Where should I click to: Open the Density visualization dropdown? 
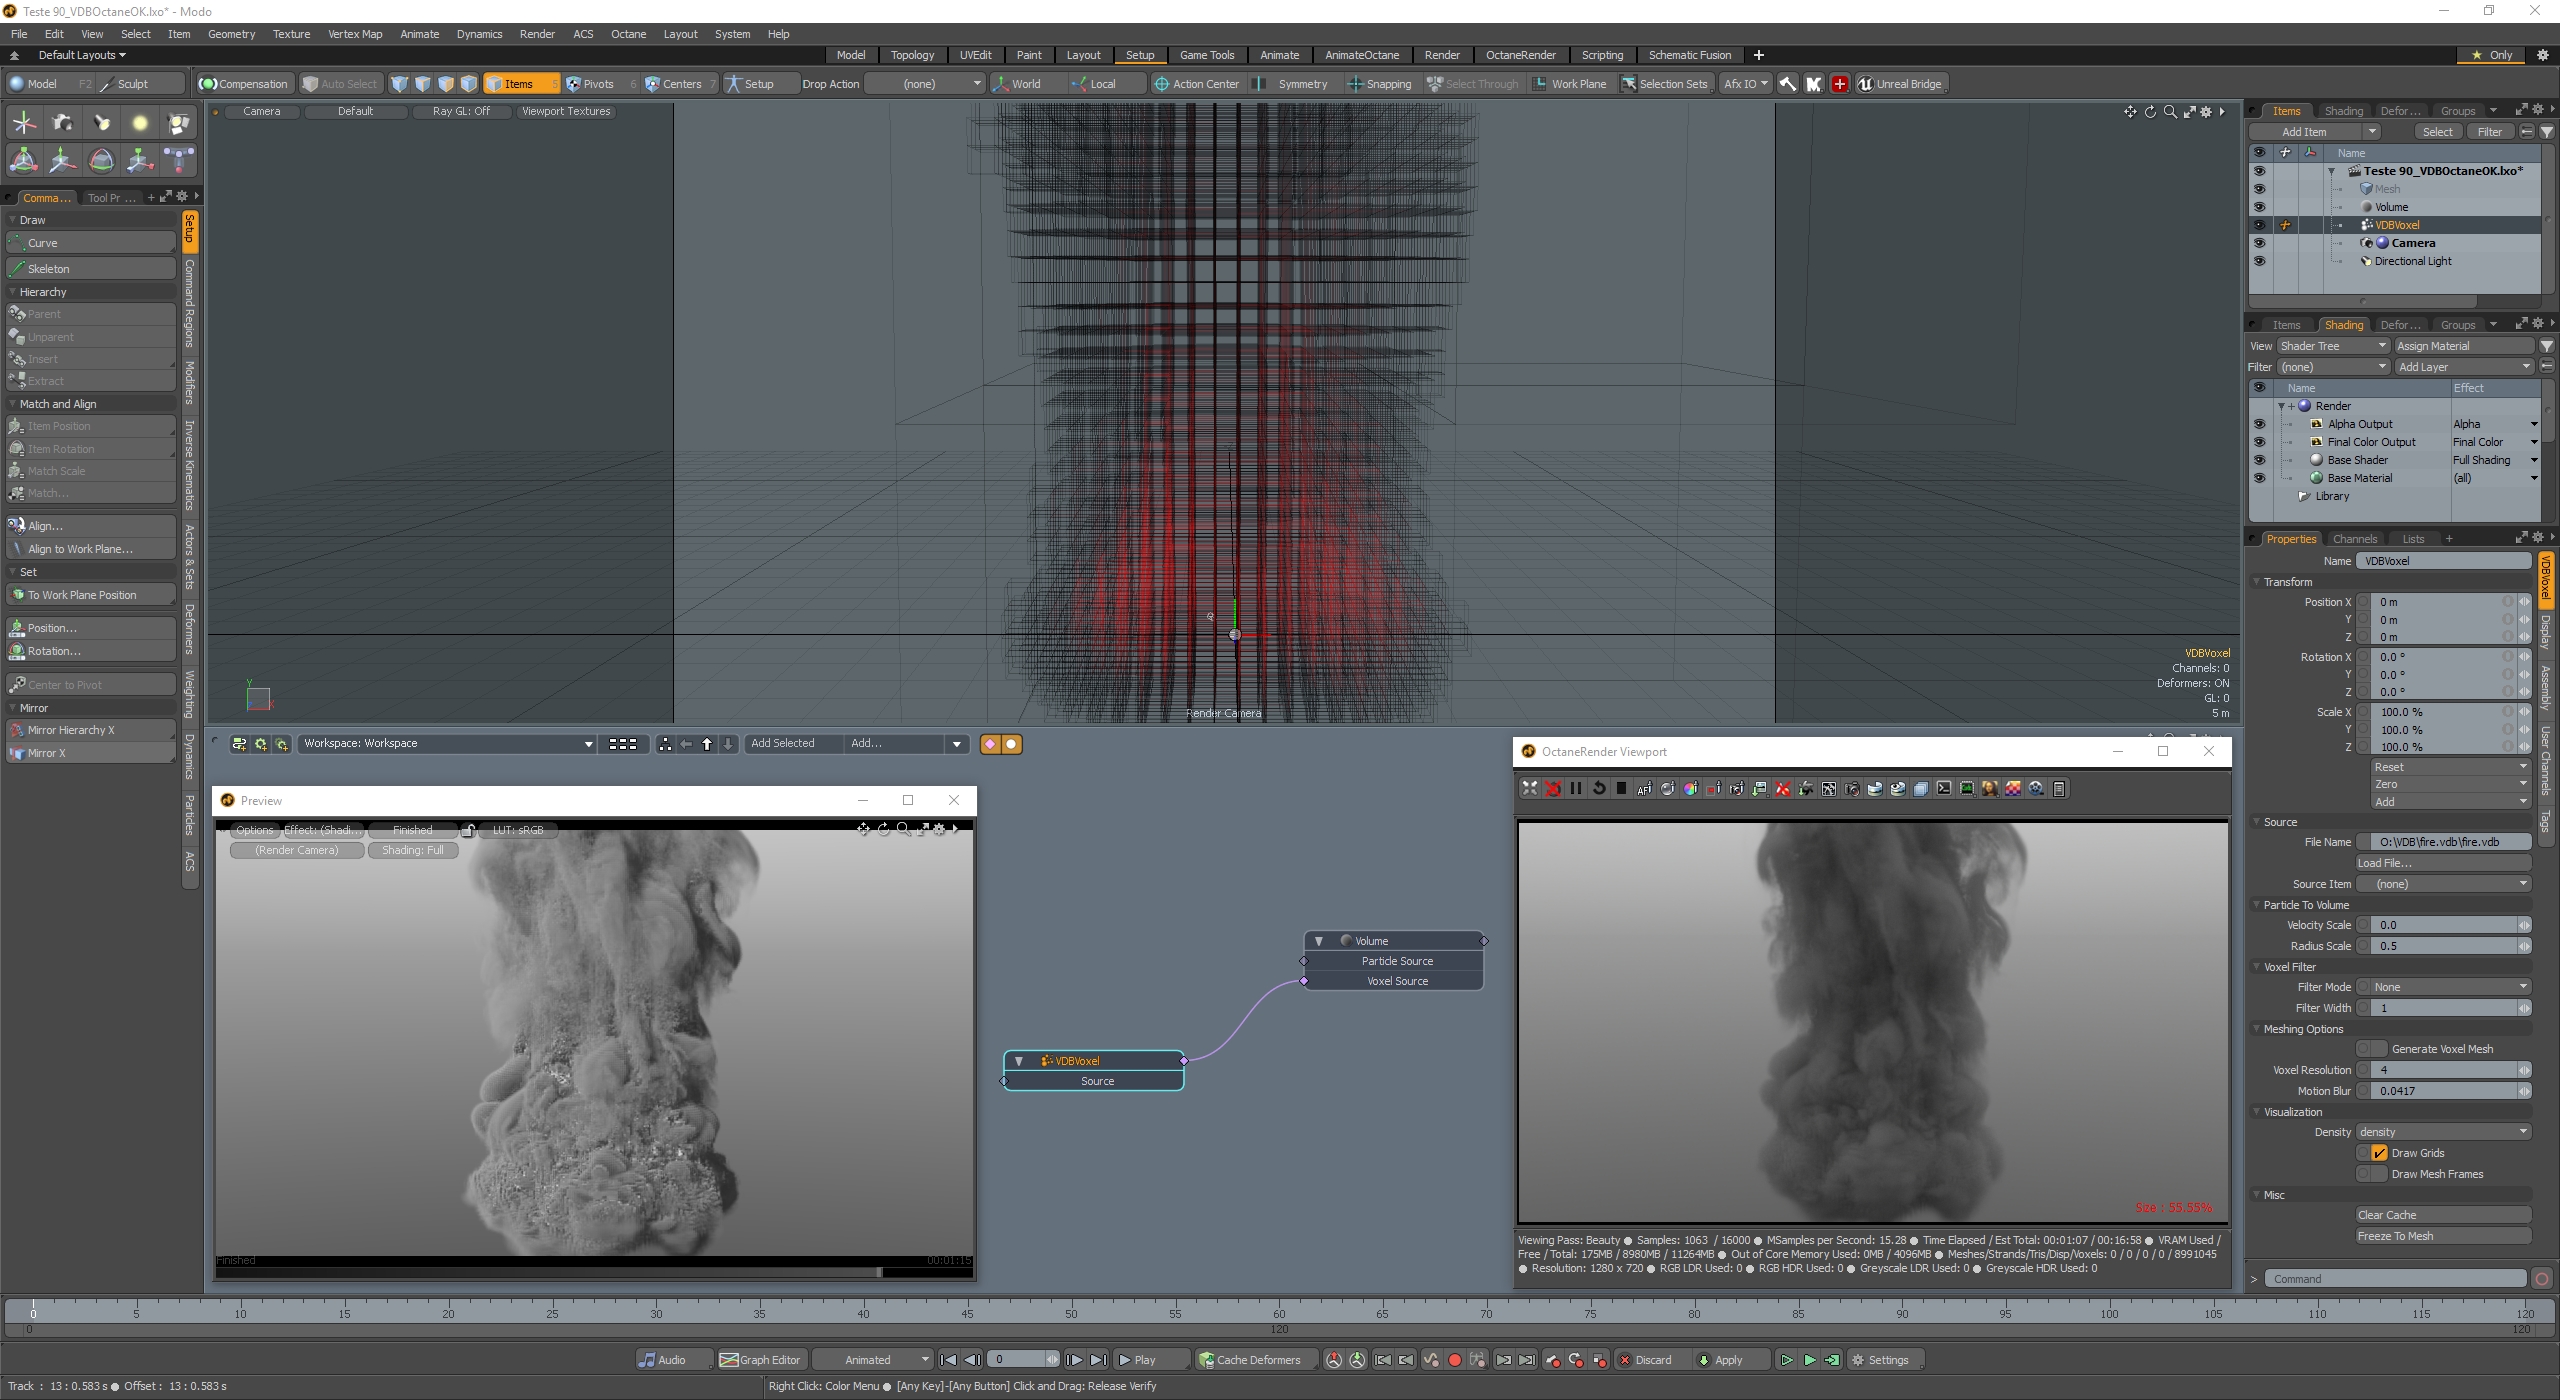(2442, 1132)
